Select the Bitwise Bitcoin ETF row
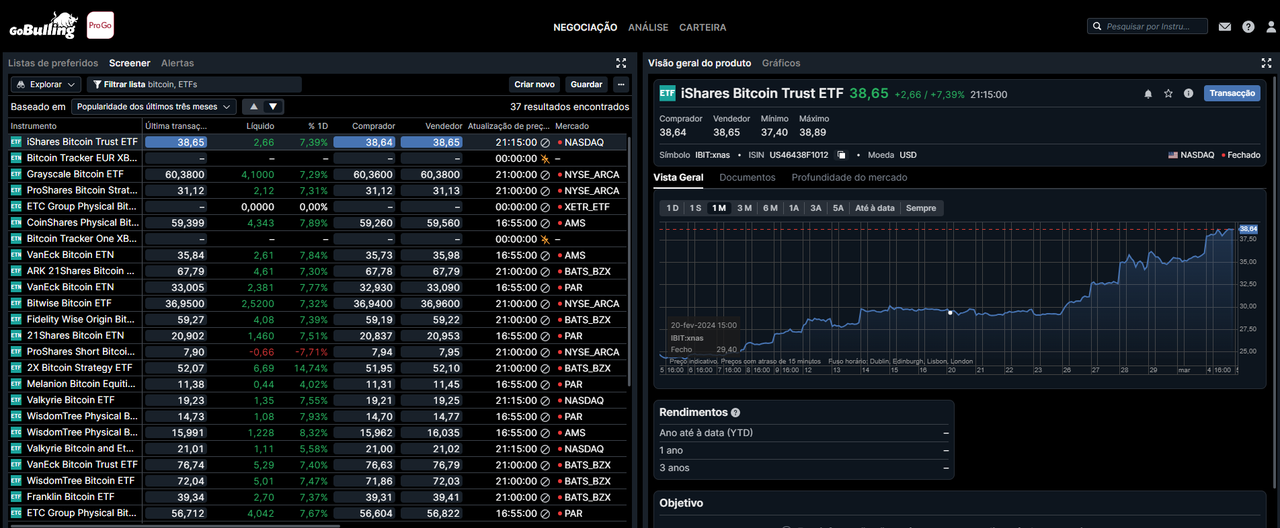 pos(318,303)
